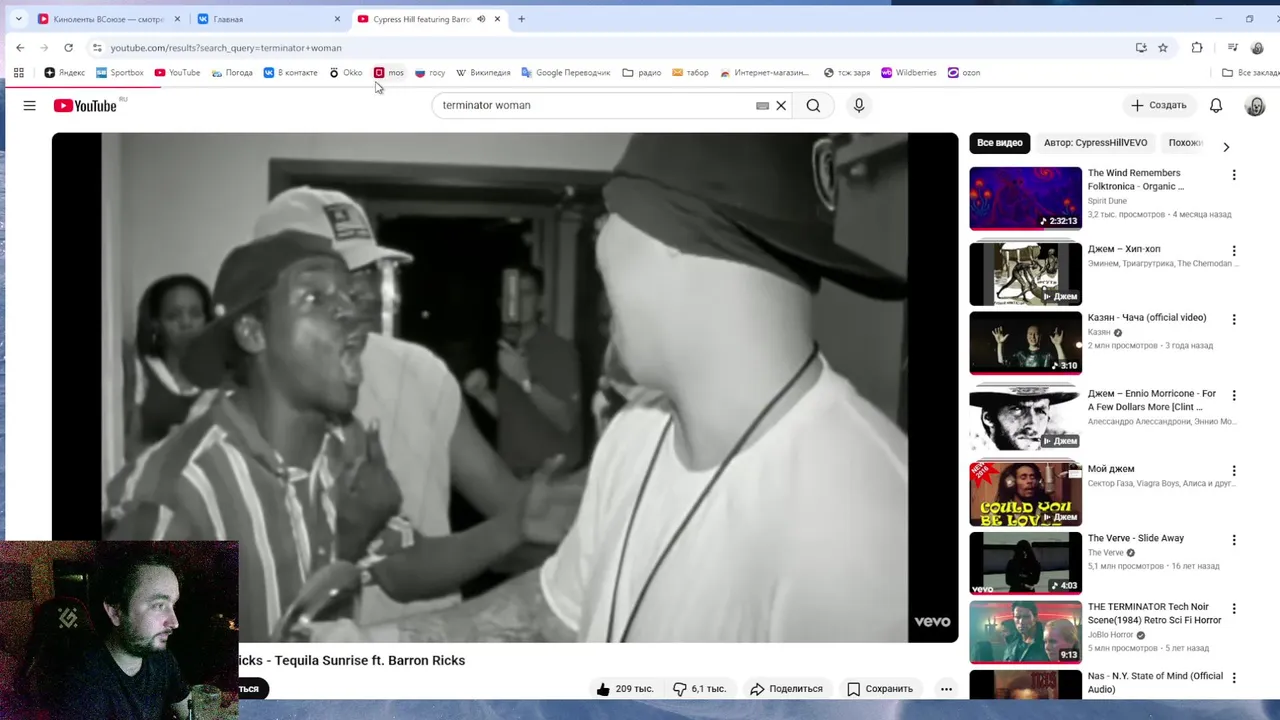Open Chrome profile avatar
The height and width of the screenshot is (720, 1280).
(x=1258, y=47)
